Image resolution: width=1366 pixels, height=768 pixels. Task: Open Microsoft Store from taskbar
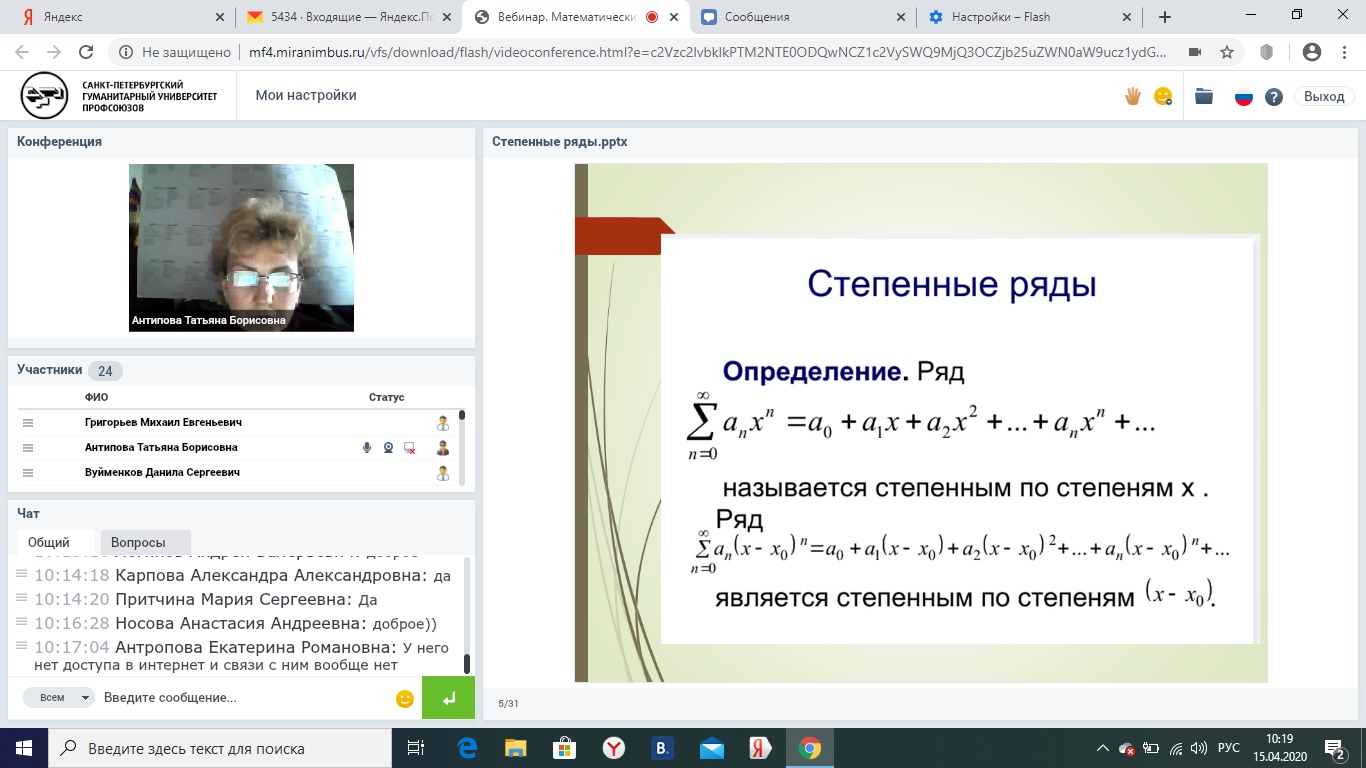click(x=565, y=748)
